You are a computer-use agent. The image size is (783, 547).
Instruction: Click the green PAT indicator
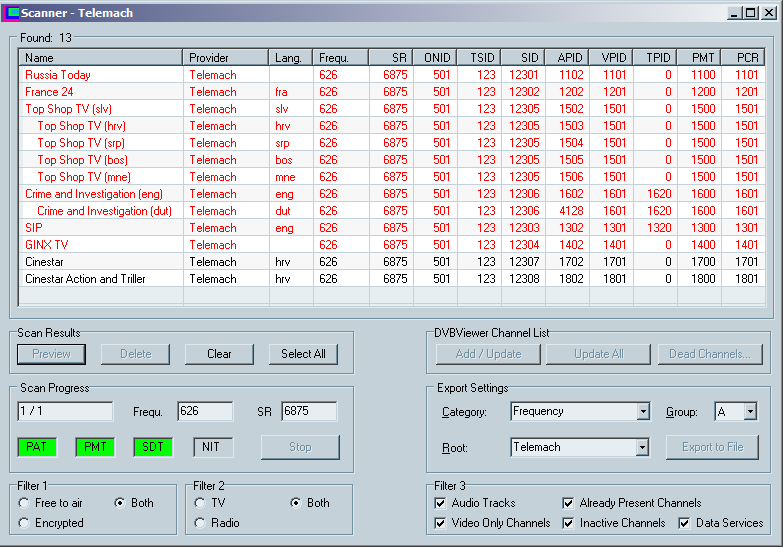pos(36,447)
